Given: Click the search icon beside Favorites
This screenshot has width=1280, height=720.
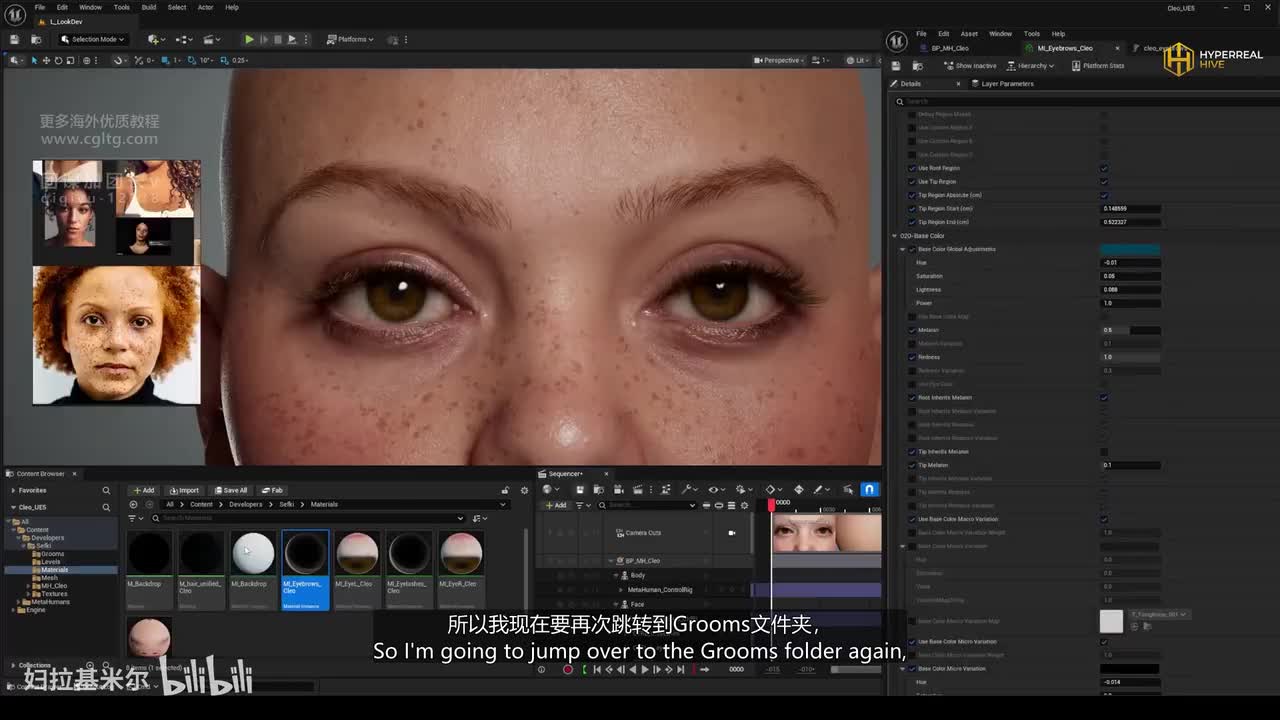Looking at the screenshot, I should (106, 490).
